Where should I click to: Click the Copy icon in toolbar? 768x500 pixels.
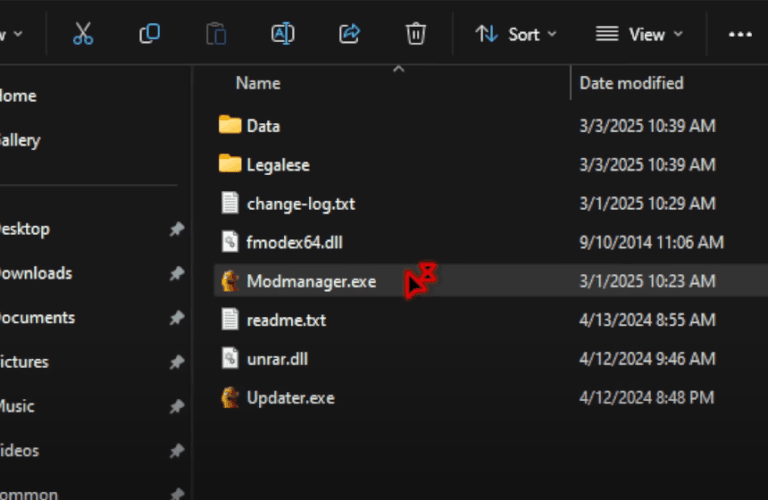point(149,34)
